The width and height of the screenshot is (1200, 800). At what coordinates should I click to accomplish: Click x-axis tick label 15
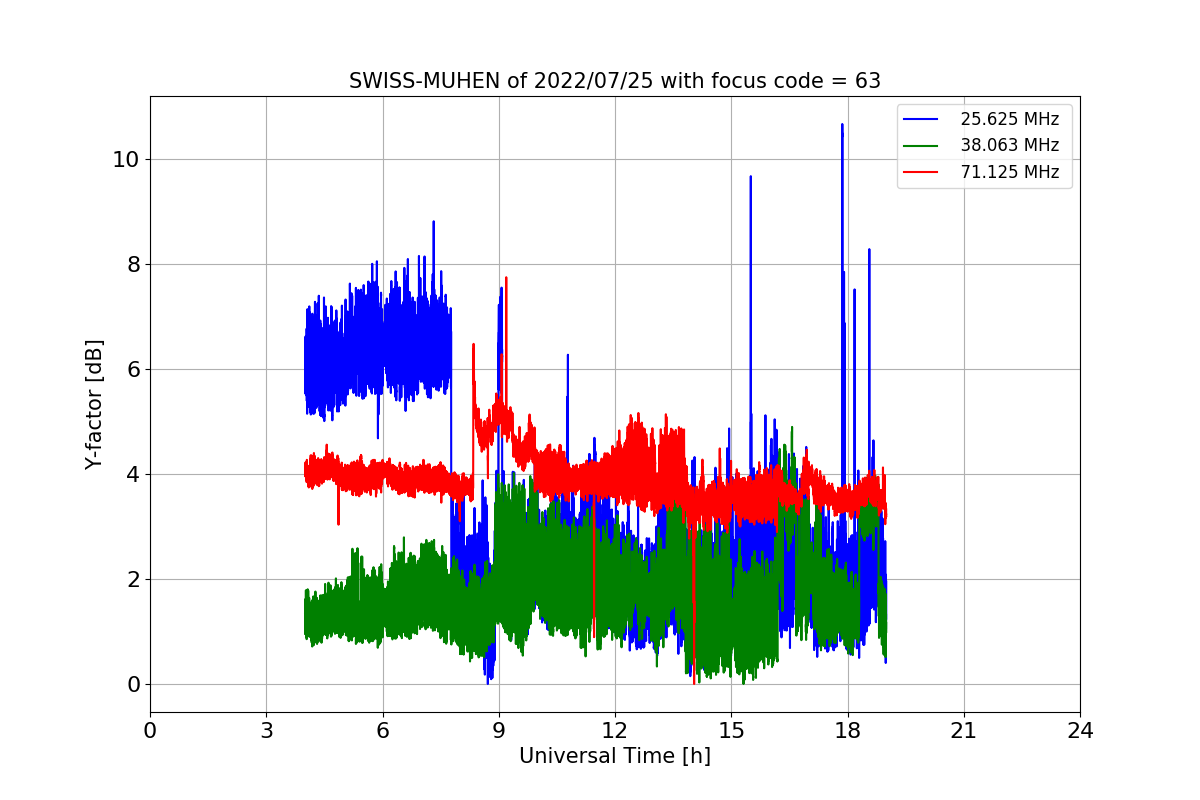pos(731,731)
